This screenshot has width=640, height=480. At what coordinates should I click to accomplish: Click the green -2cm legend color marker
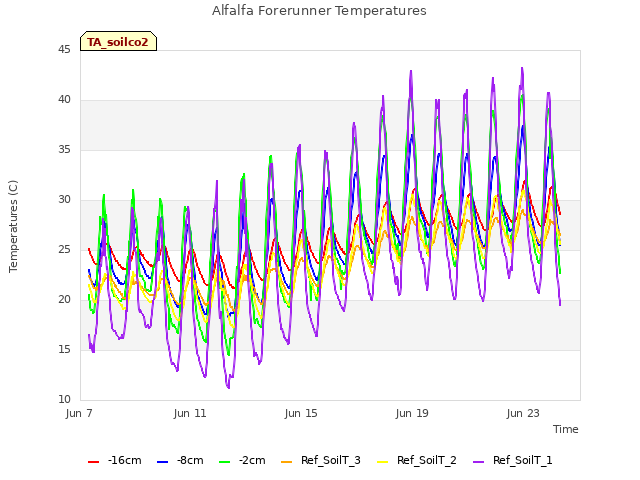pos(224,462)
